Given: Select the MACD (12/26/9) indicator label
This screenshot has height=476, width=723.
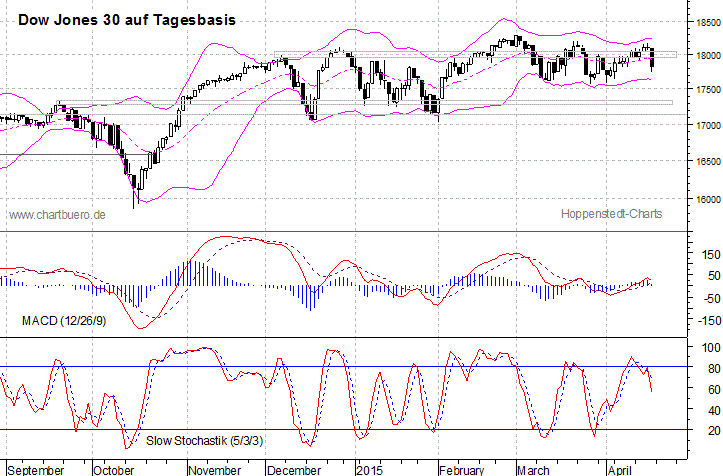Looking at the screenshot, I should (64, 321).
